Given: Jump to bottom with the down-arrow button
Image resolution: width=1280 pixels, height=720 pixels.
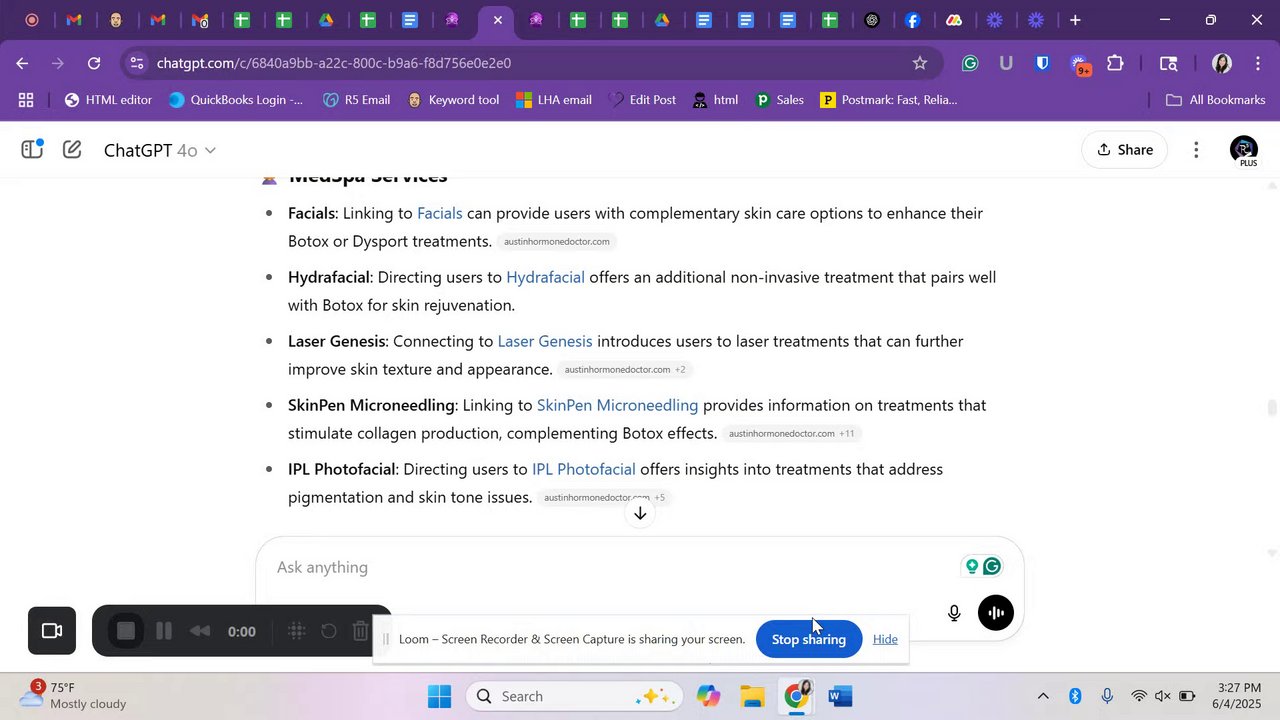Looking at the screenshot, I should click(x=640, y=513).
